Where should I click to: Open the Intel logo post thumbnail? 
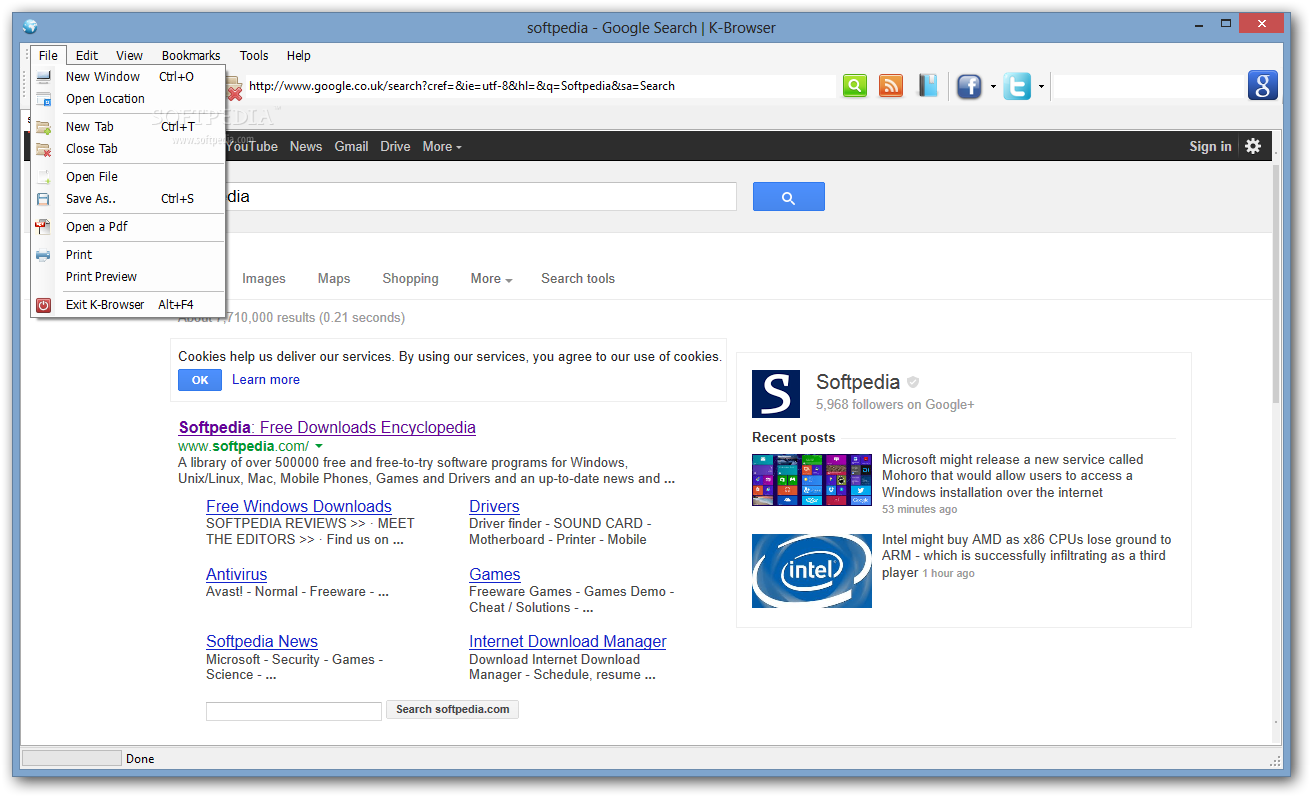[x=812, y=570]
